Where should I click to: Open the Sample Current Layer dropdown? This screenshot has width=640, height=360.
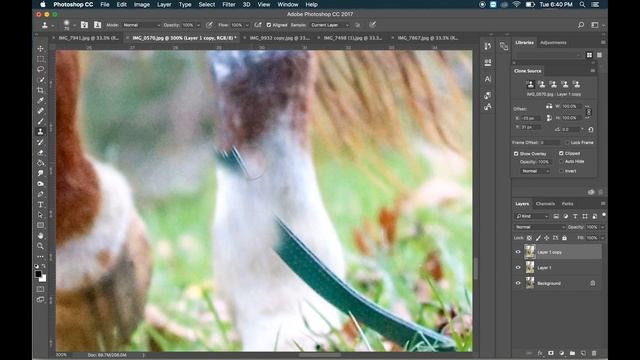pyautogui.click(x=330, y=25)
